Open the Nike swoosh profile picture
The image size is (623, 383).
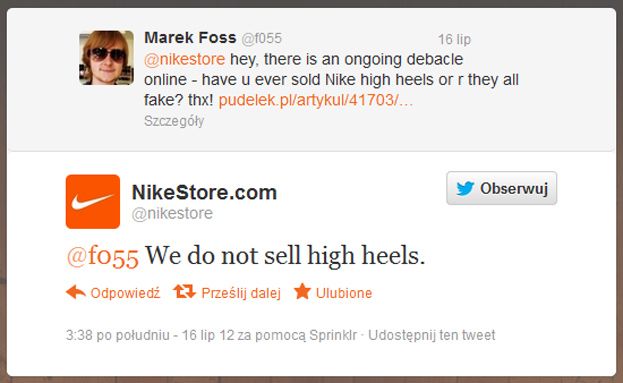(93, 201)
